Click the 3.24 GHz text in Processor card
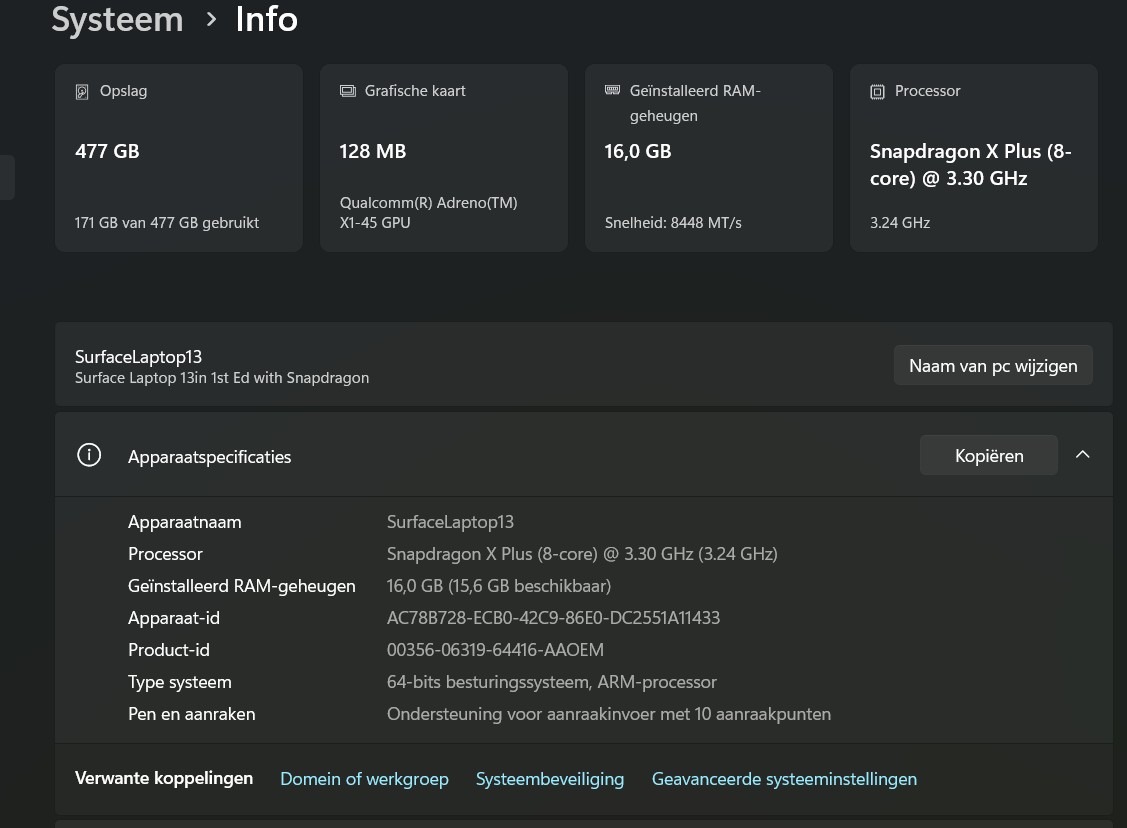Viewport: 1127px width, 828px height. pos(900,223)
